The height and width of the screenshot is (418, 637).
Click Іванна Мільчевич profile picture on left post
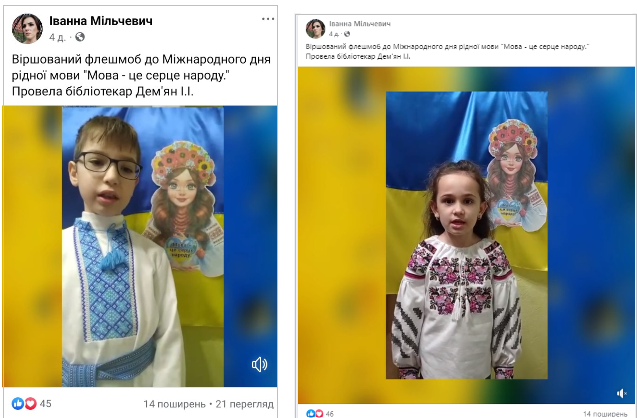[27, 28]
